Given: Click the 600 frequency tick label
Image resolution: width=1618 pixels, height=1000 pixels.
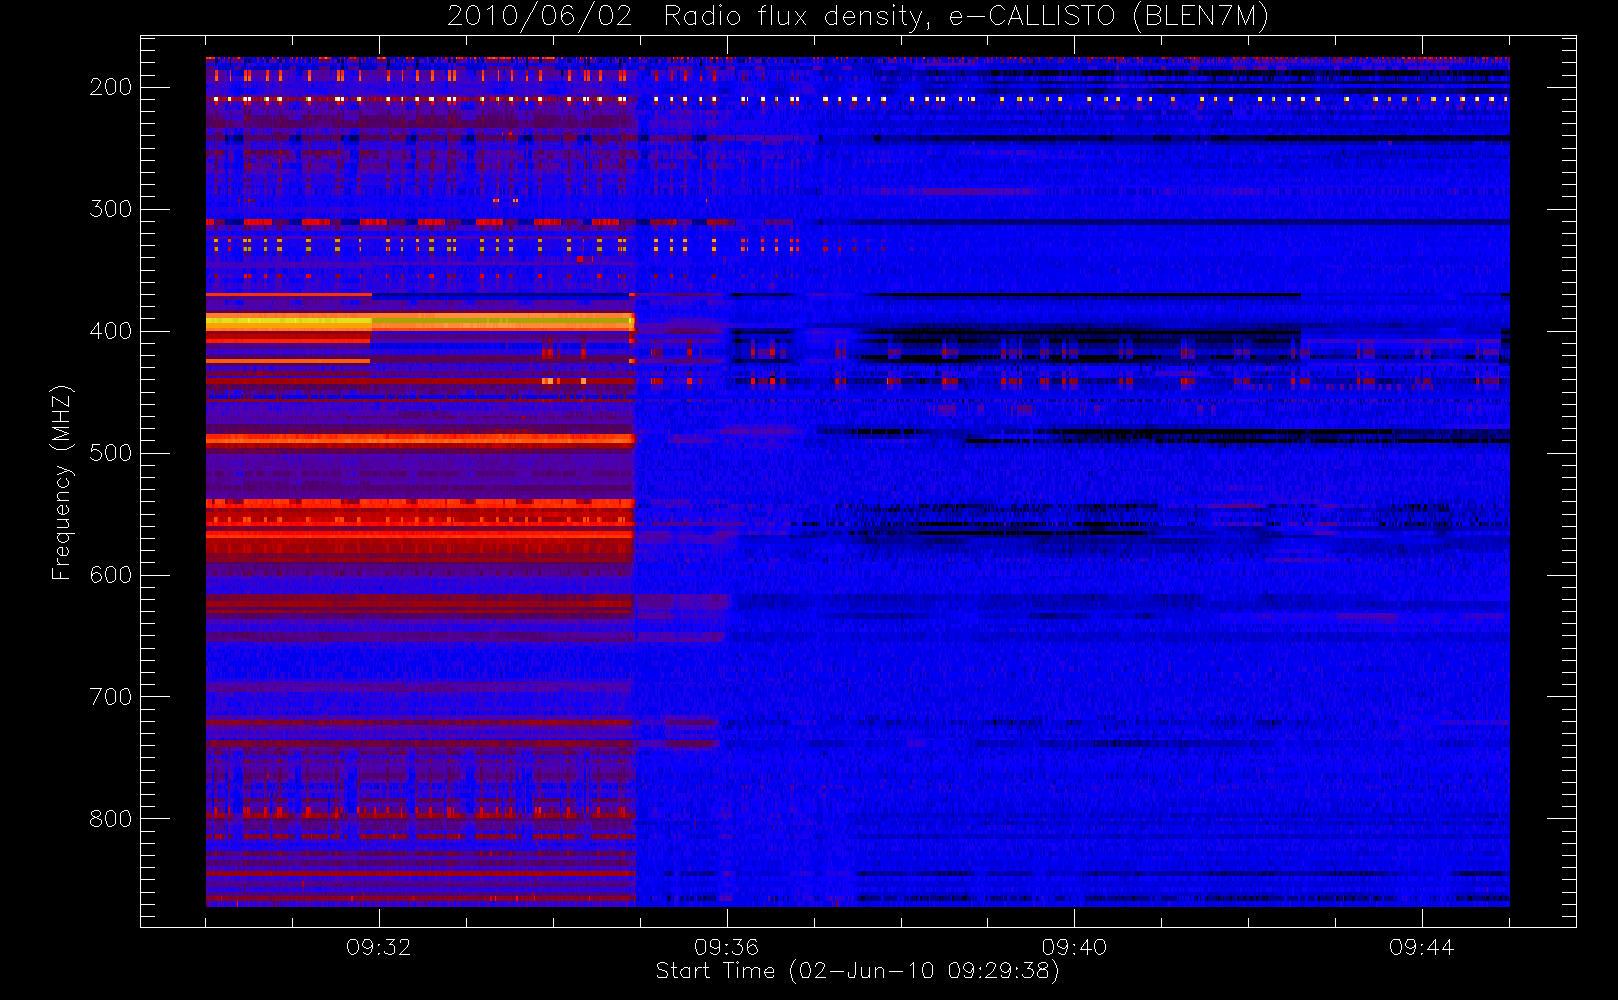Looking at the screenshot, I should [110, 575].
